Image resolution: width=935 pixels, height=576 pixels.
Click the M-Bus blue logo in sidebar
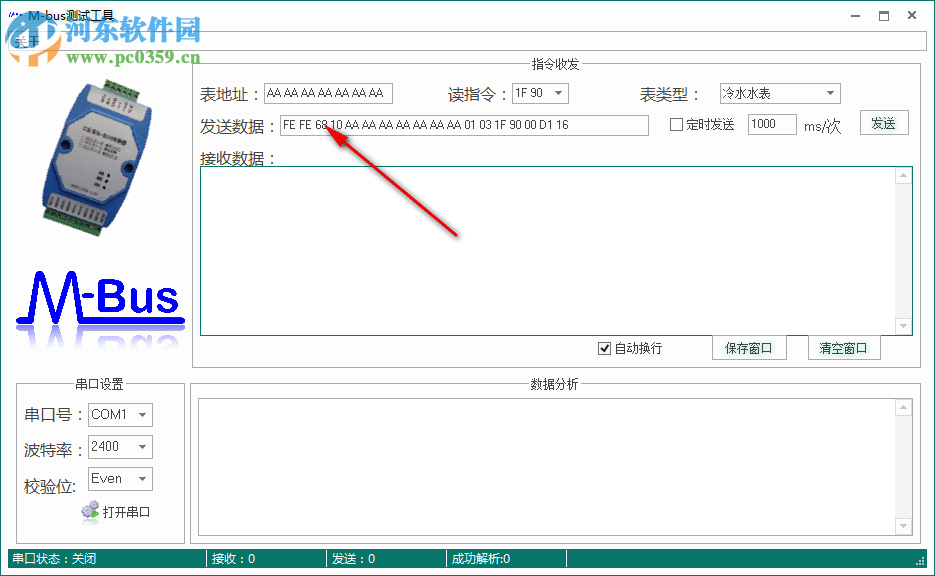coord(99,295)
